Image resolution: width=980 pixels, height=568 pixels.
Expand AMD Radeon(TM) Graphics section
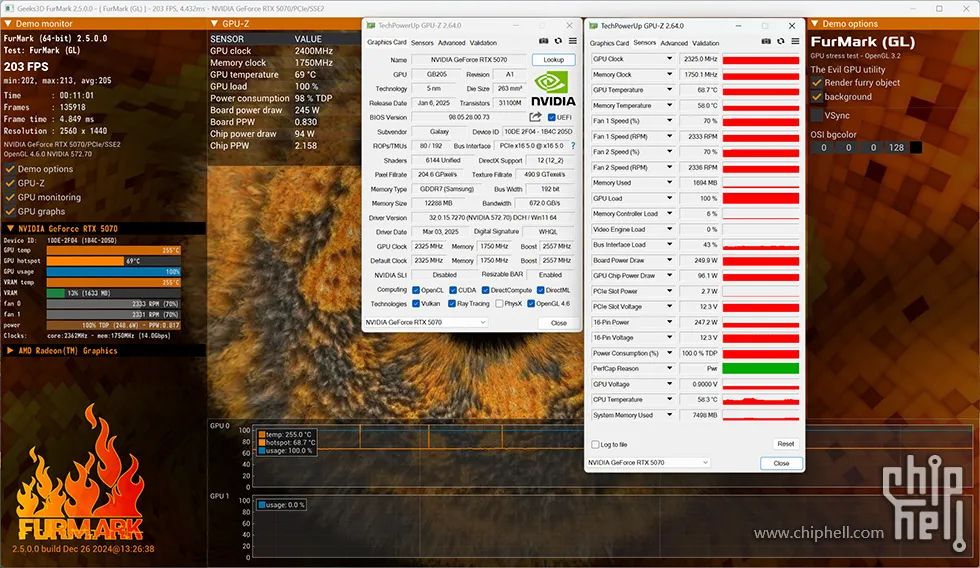10,351
